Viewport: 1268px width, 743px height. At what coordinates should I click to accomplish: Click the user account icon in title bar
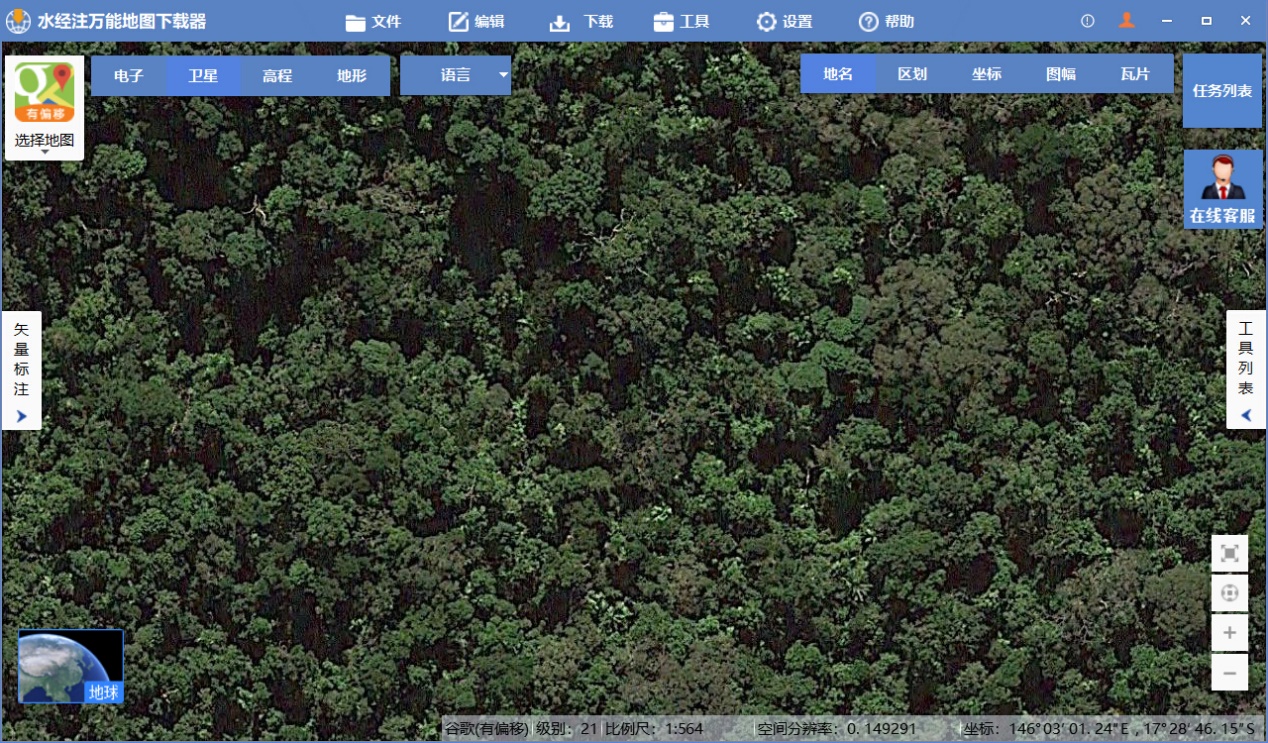click(x=1126, y=21)
